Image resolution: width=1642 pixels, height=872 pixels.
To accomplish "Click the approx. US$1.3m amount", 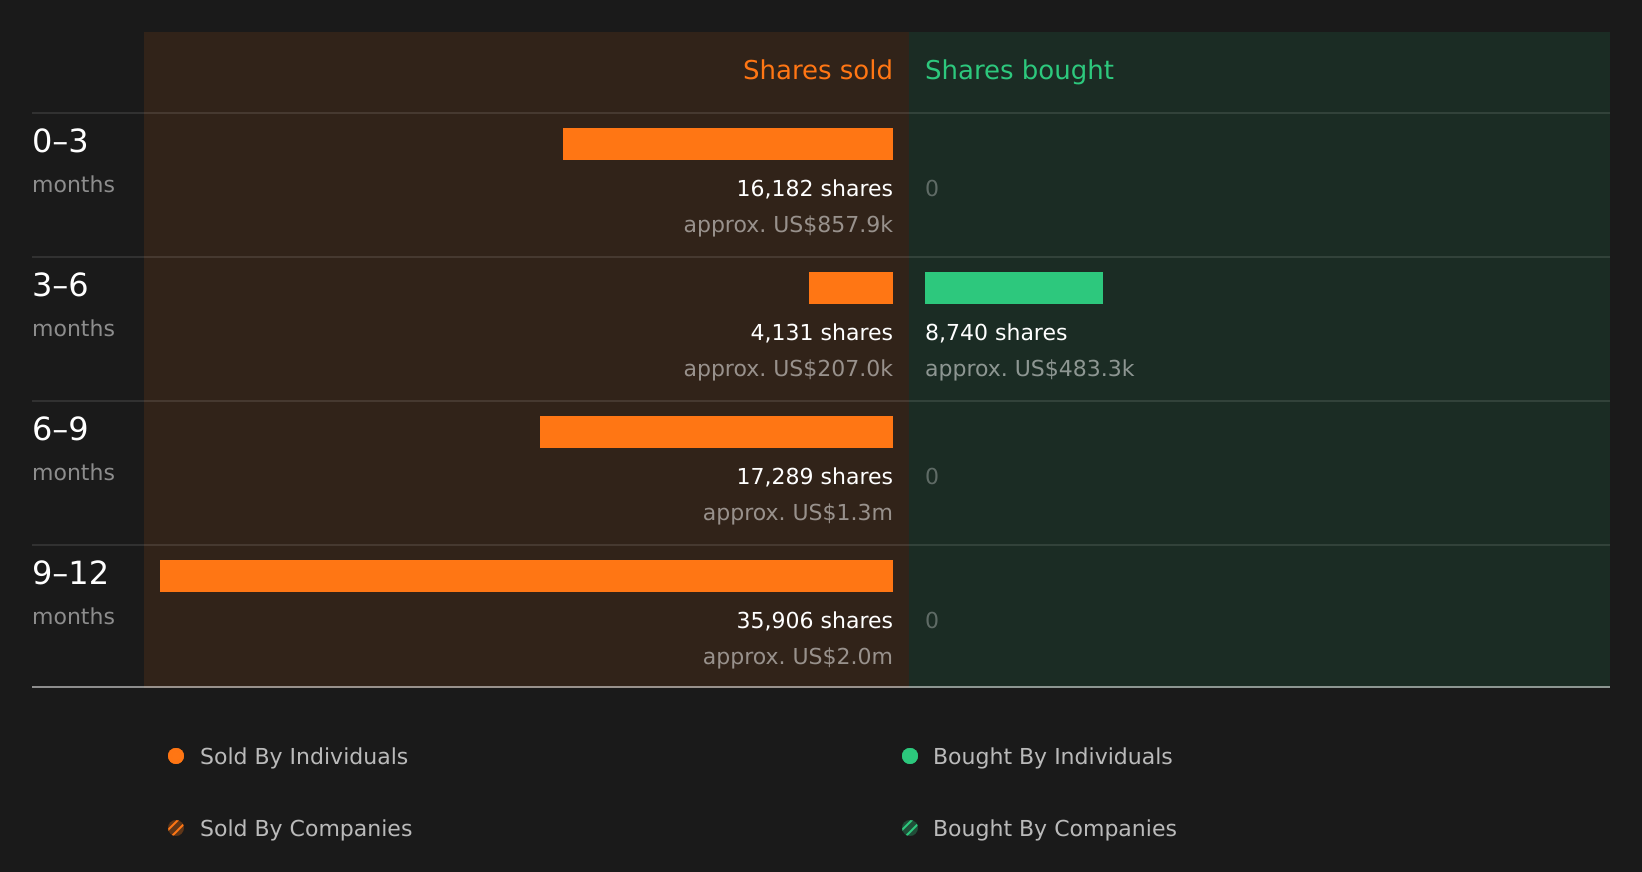I will coord(798,513).
